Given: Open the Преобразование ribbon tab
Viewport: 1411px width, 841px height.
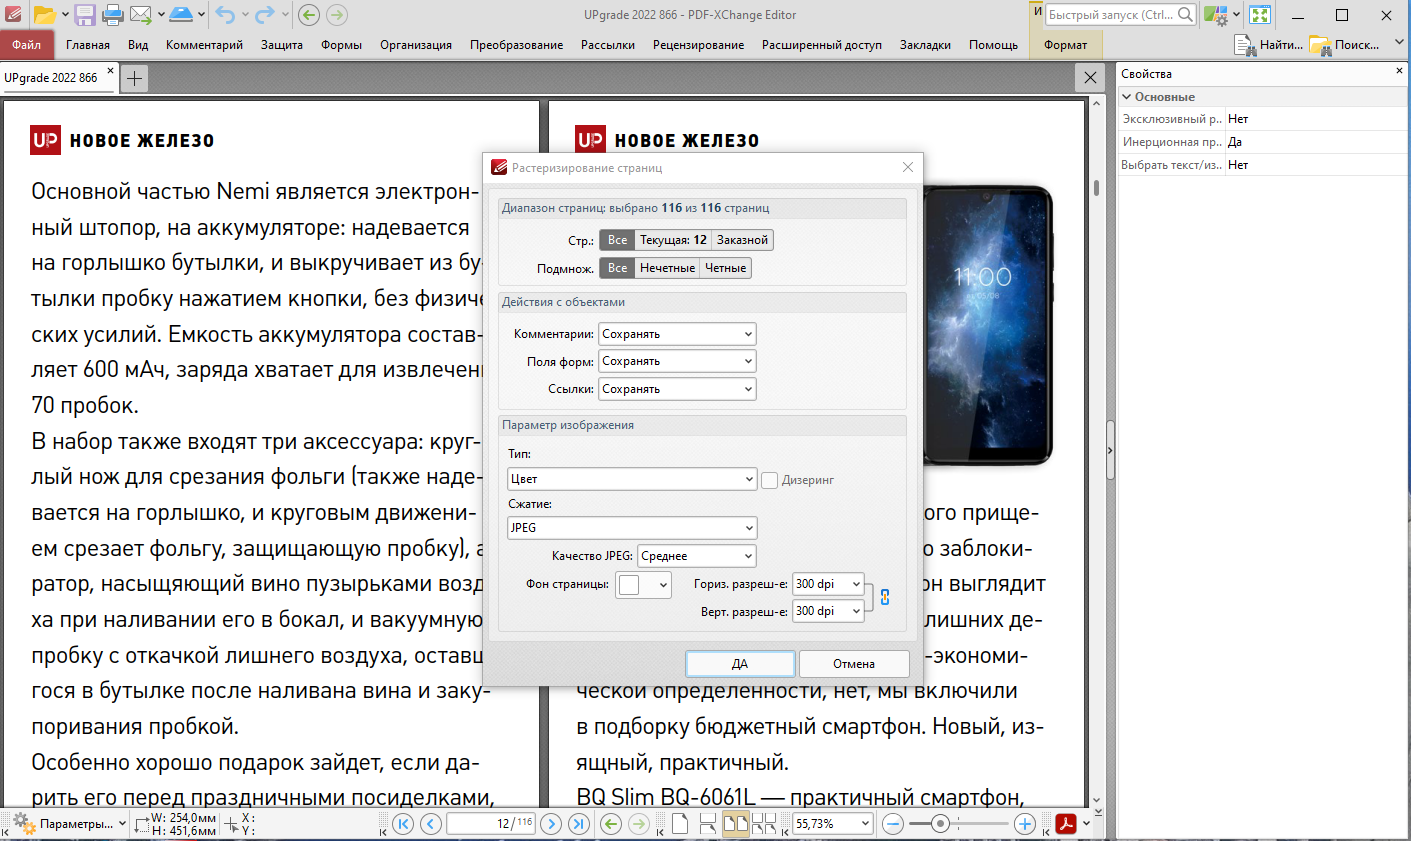Looking at the screenshot, I should click(516, 45).
